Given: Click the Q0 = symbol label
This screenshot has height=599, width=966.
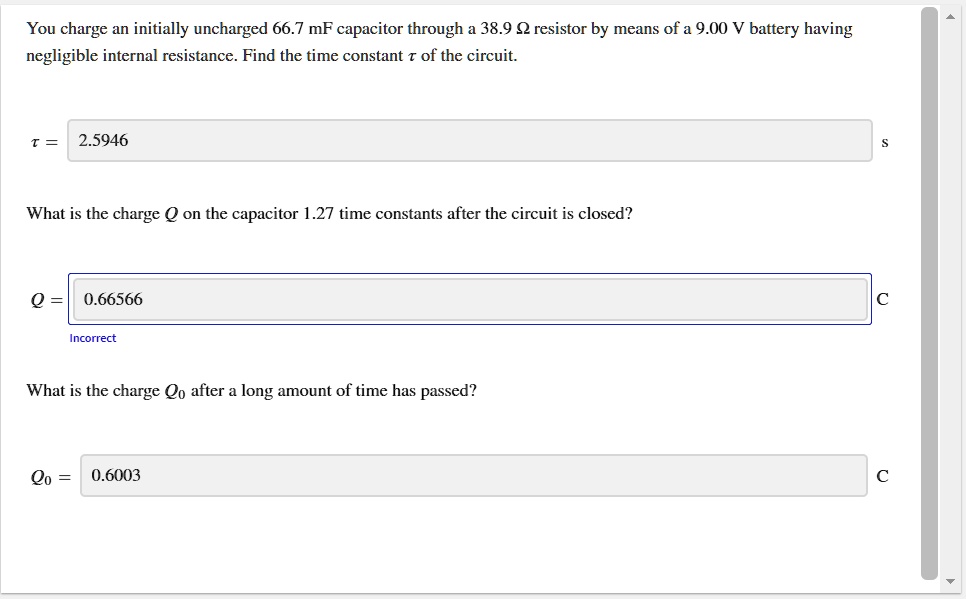Looking at the screenshot, I should point(48,476).
